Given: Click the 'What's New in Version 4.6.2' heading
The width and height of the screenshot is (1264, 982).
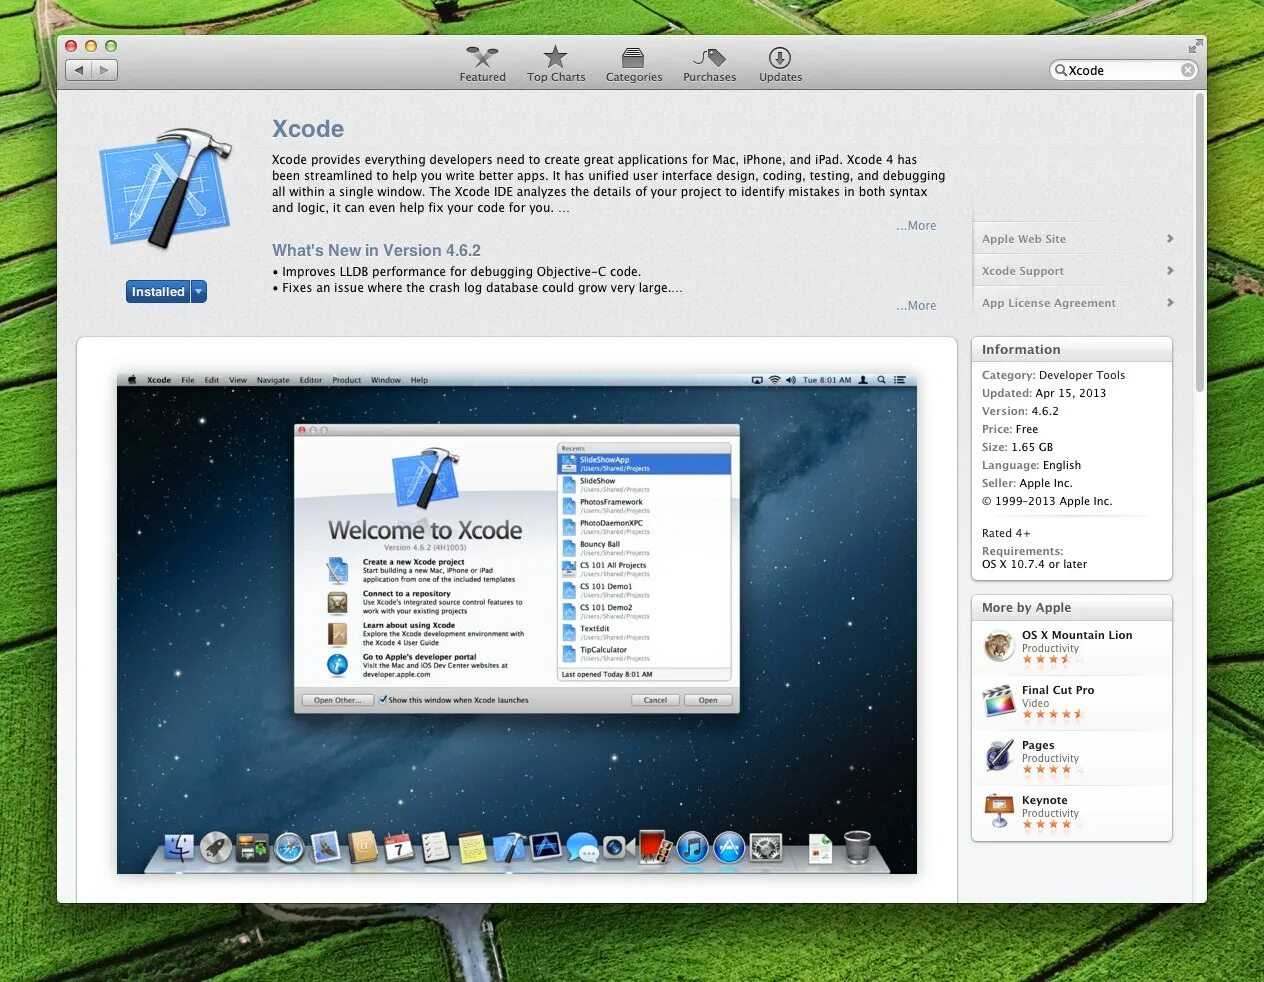Looking at the screenshot, I should 376,251.
